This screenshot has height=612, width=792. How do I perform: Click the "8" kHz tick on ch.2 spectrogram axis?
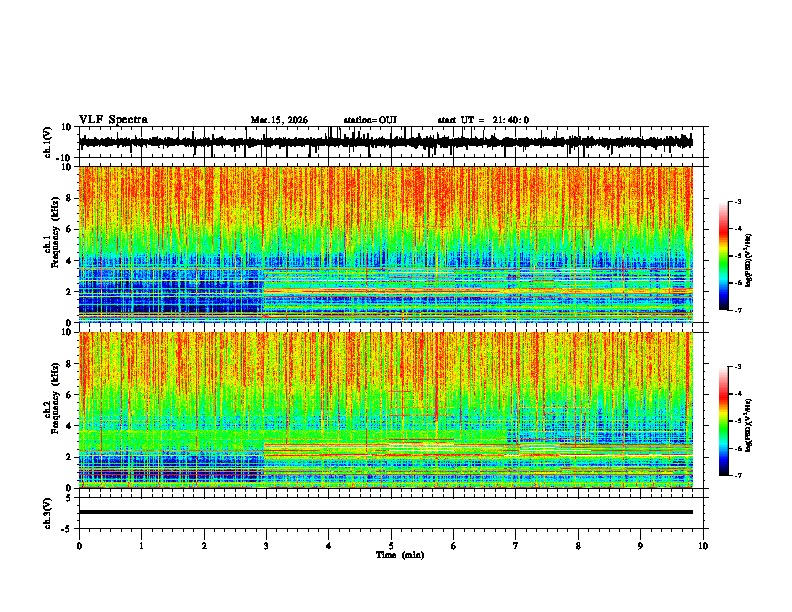click(x=70, y=364)
